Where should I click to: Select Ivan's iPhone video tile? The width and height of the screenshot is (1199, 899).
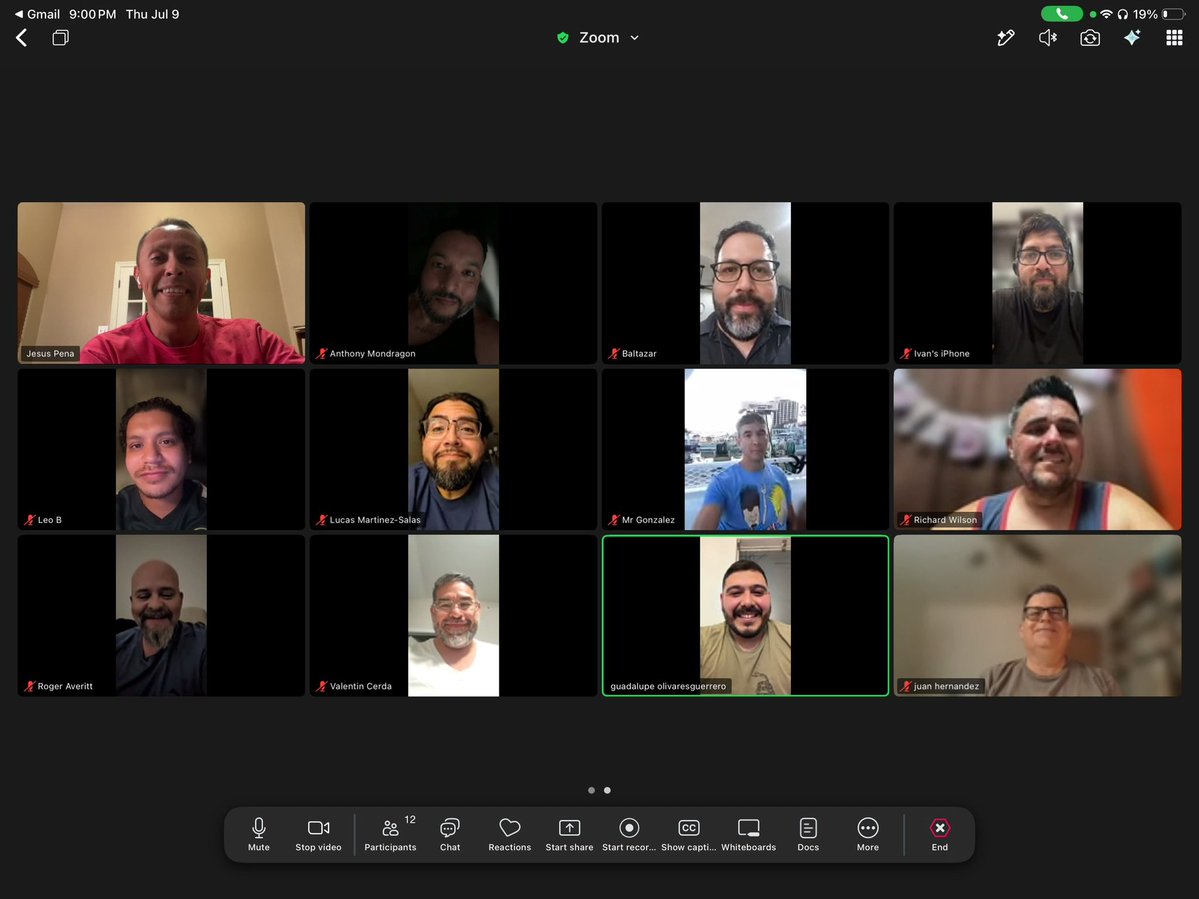1038,283
